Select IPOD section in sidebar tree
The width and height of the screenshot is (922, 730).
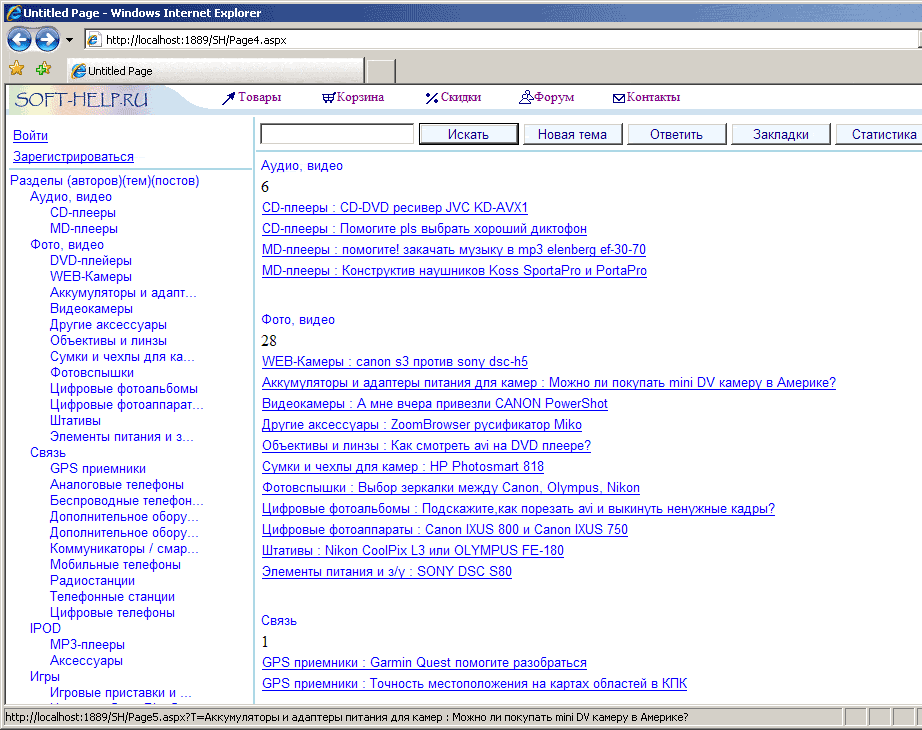point(45,628)
